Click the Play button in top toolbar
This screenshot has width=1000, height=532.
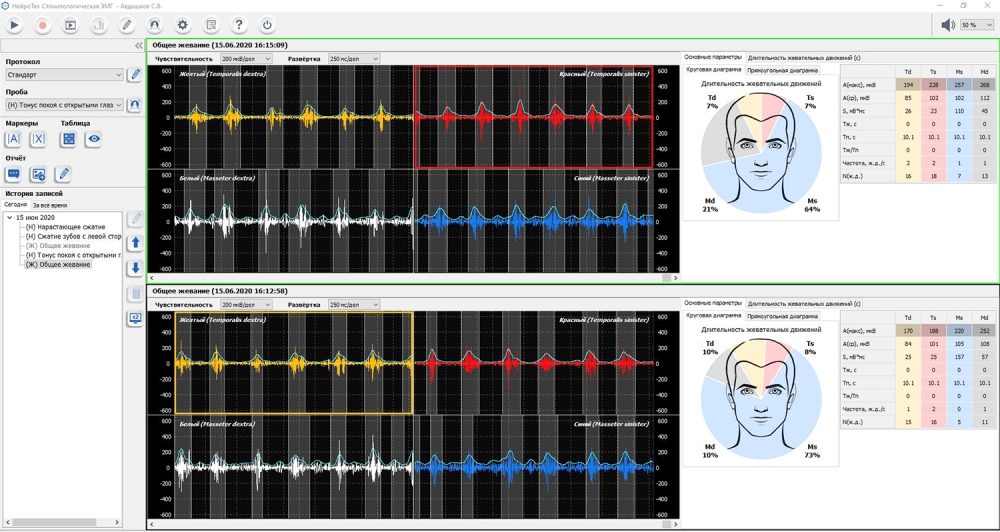tap(14, 25)
